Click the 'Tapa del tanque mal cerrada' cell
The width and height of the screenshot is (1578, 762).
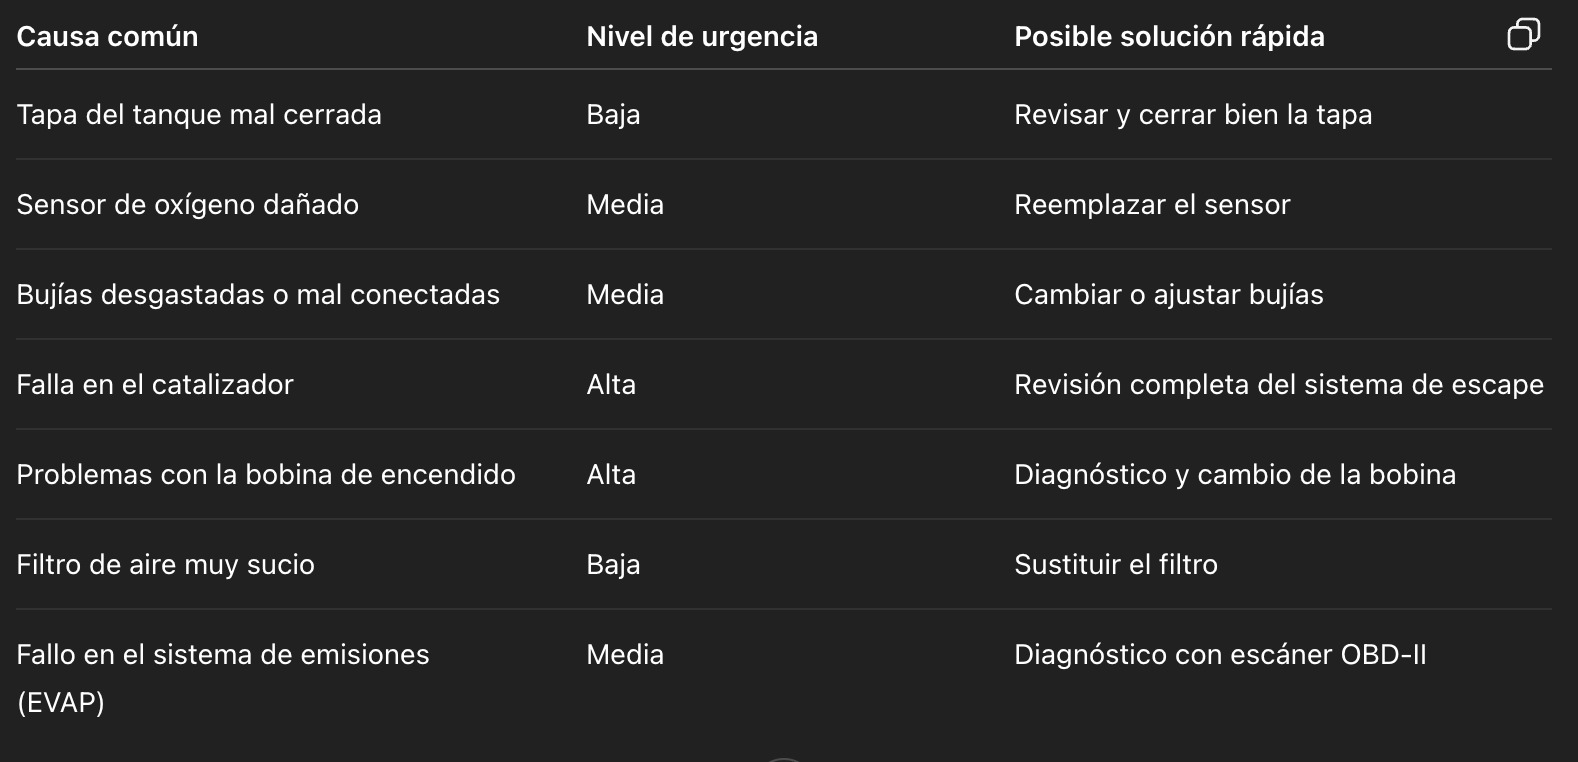199,115
